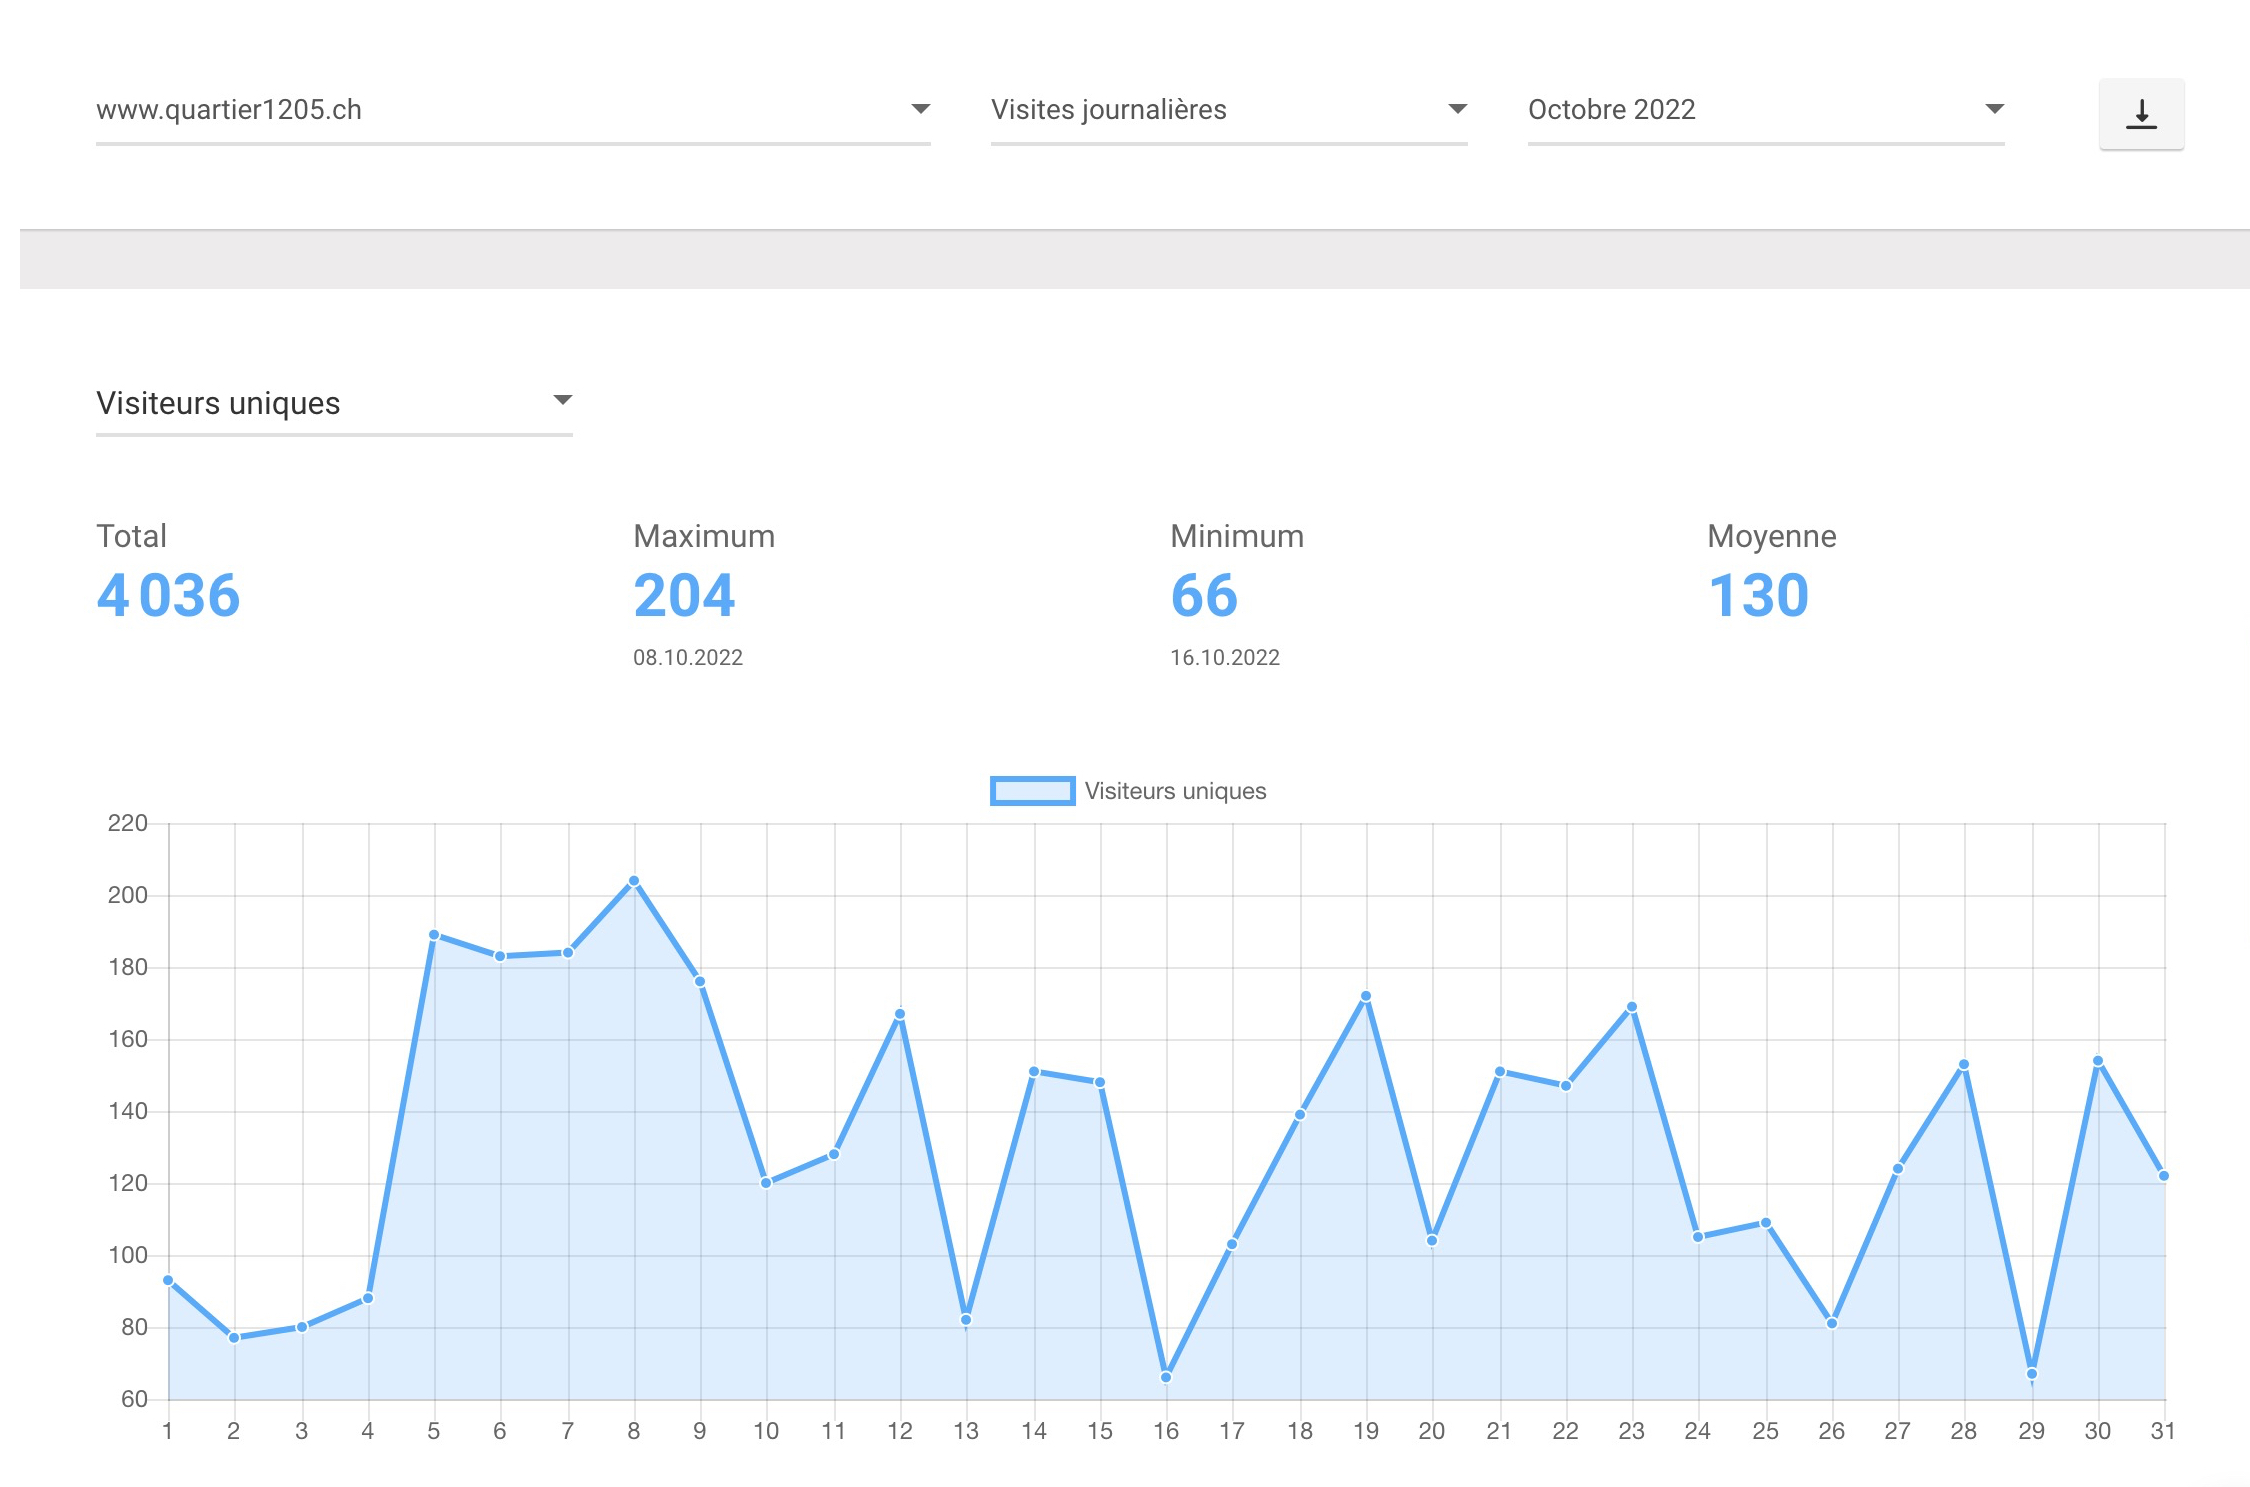2250x1487 pixels.
Task: Click the Maximum label
Action: 704,536
